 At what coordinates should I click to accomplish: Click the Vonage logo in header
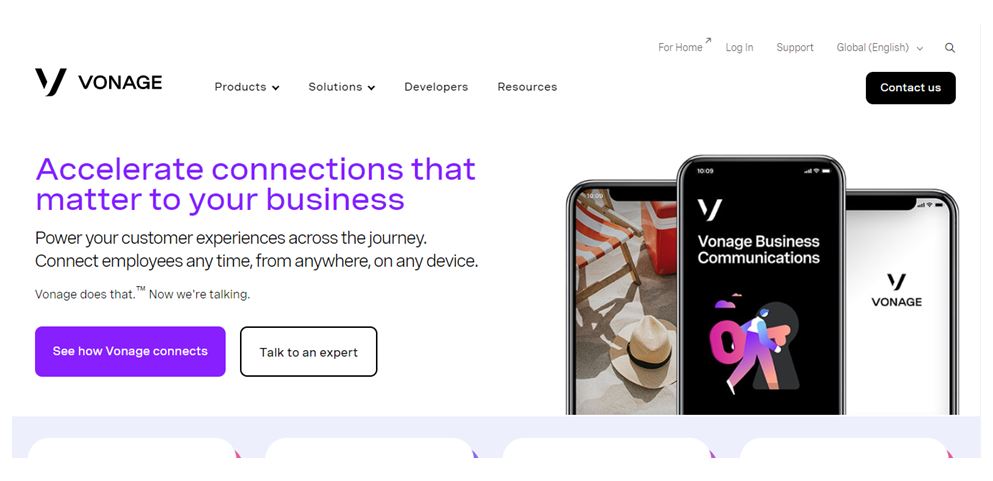click(x=99, y=82)
